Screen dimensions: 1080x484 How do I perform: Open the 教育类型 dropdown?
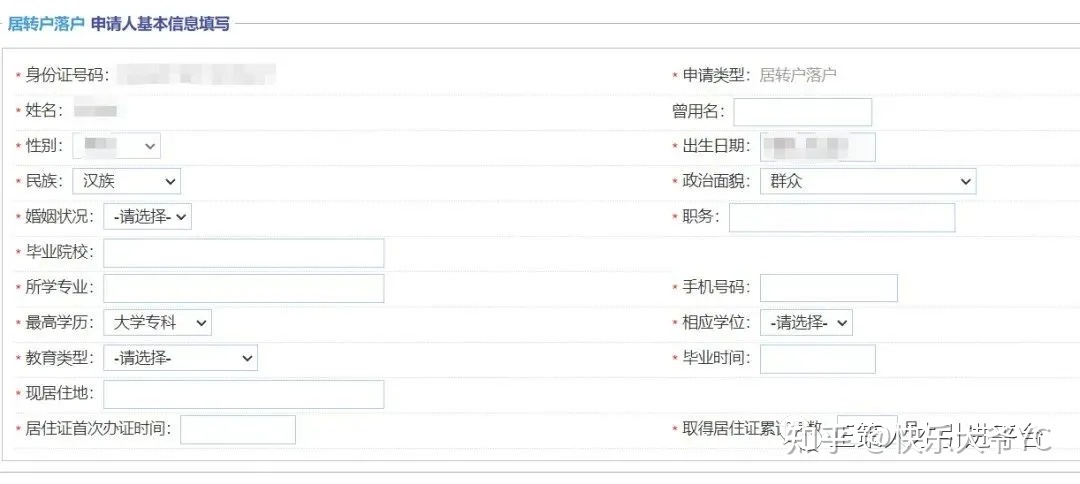pos(180,359)
